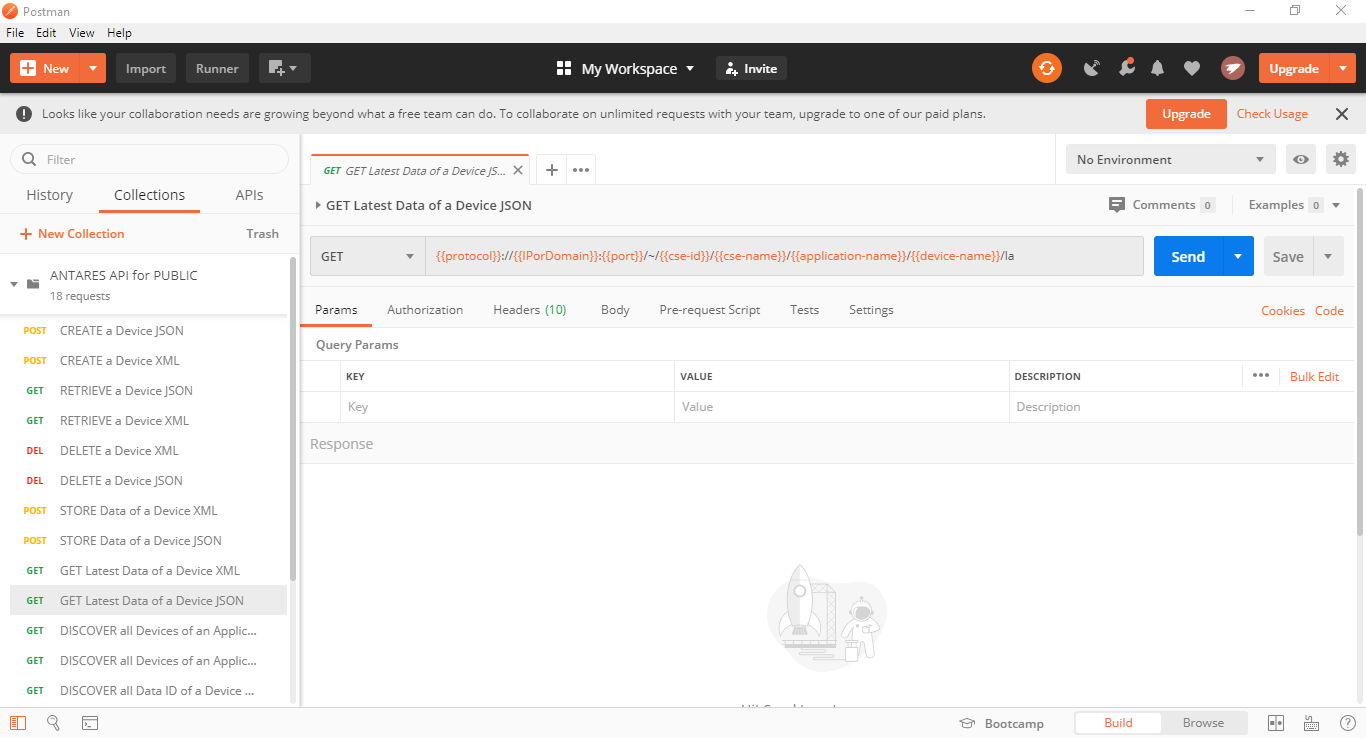Toggle sidebar visibility in the status bar

click(18, 723)
